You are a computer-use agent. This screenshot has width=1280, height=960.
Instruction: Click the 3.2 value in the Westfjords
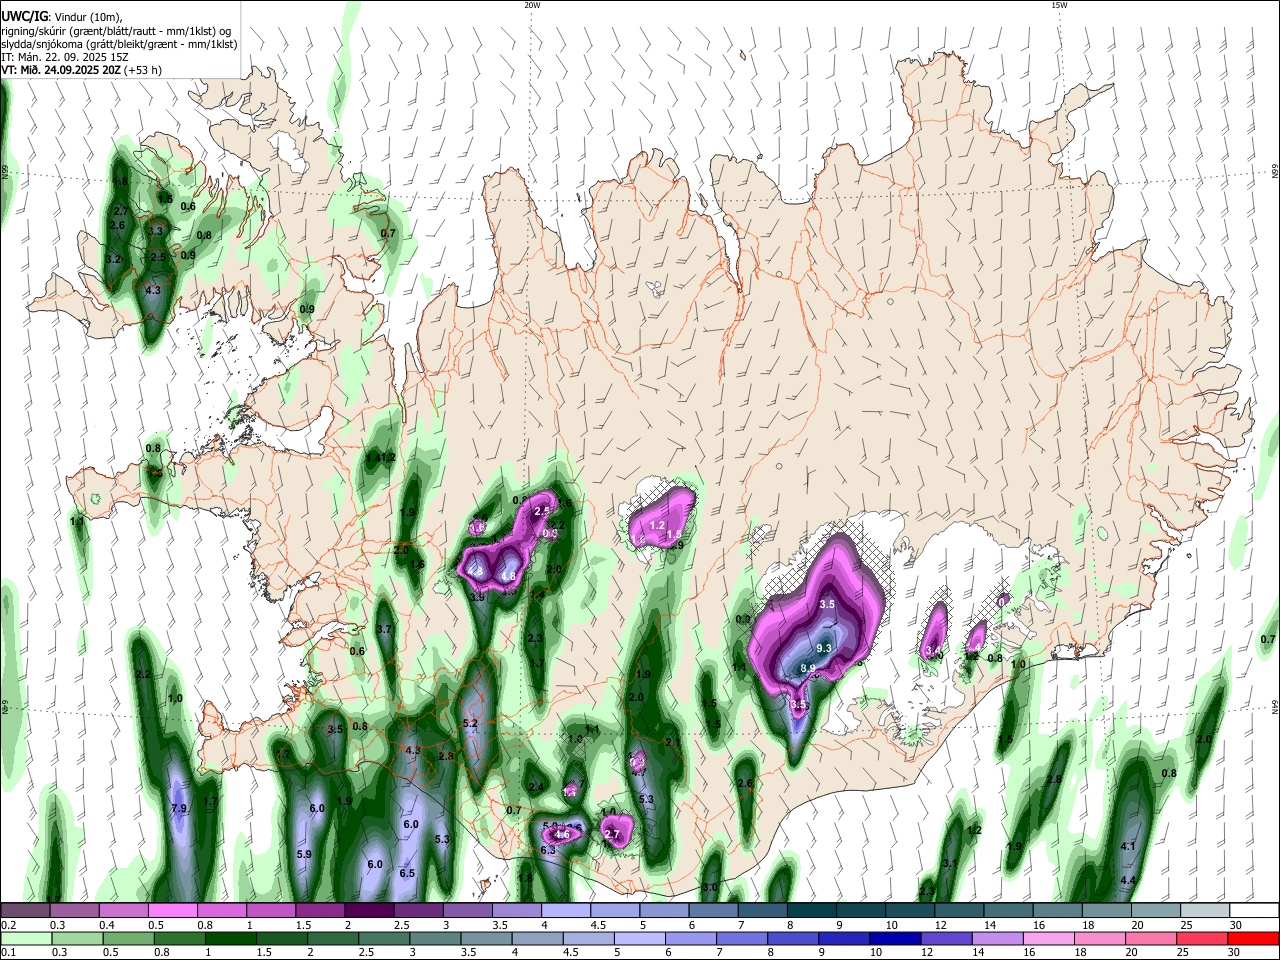[113, 259]
